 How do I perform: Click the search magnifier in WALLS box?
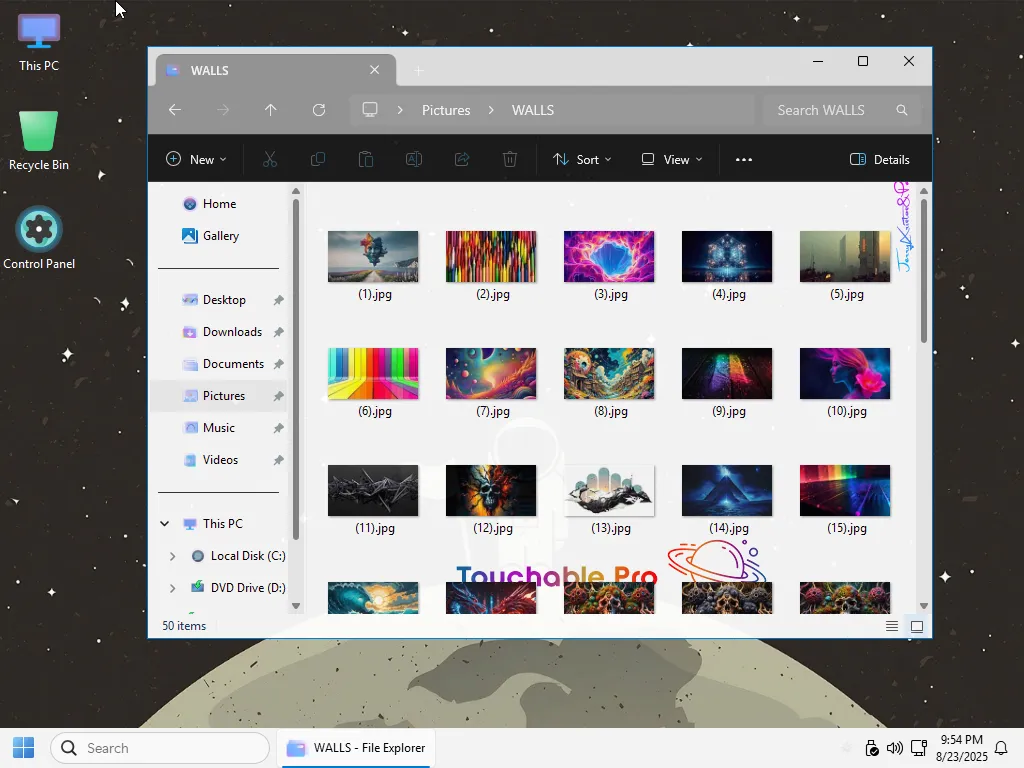(x=902, y=110)
